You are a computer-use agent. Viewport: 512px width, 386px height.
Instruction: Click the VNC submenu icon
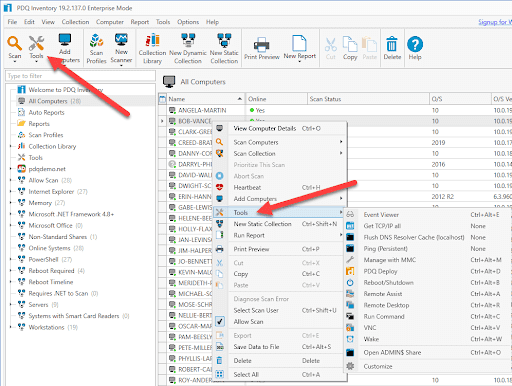(350, 328)
